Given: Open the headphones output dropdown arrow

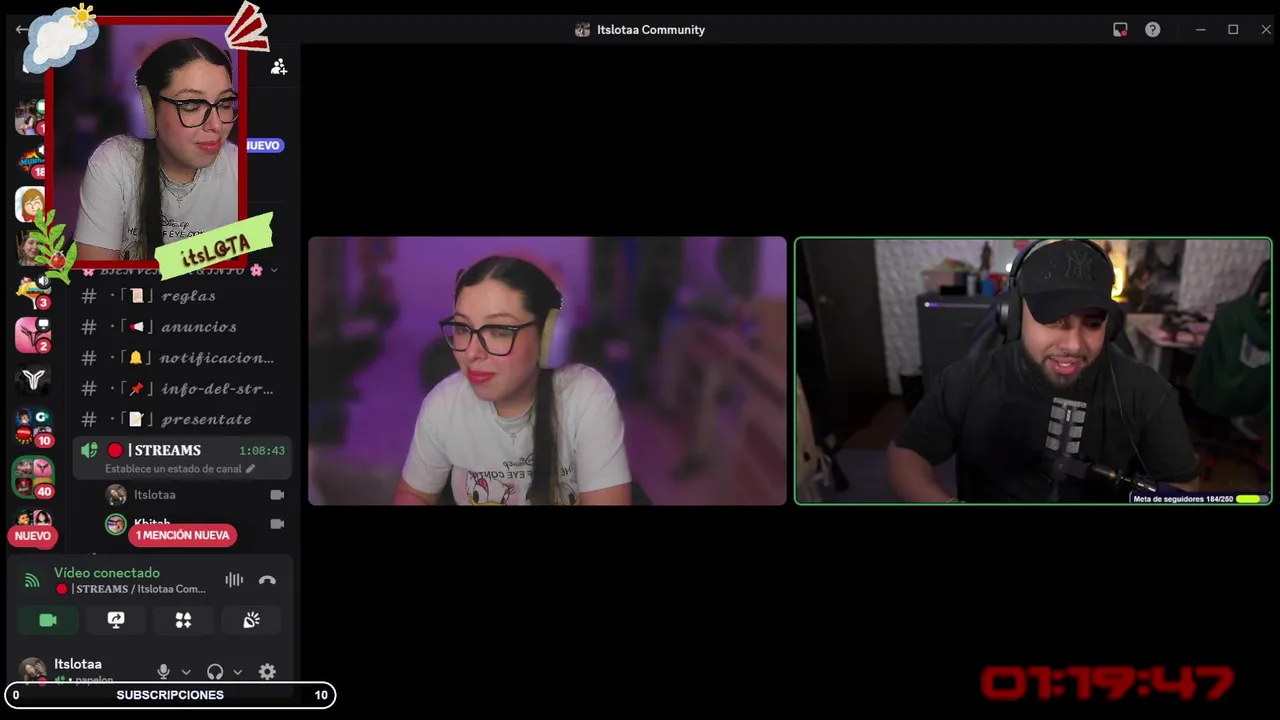Looking at the screenshot, I should click(237, 672).
